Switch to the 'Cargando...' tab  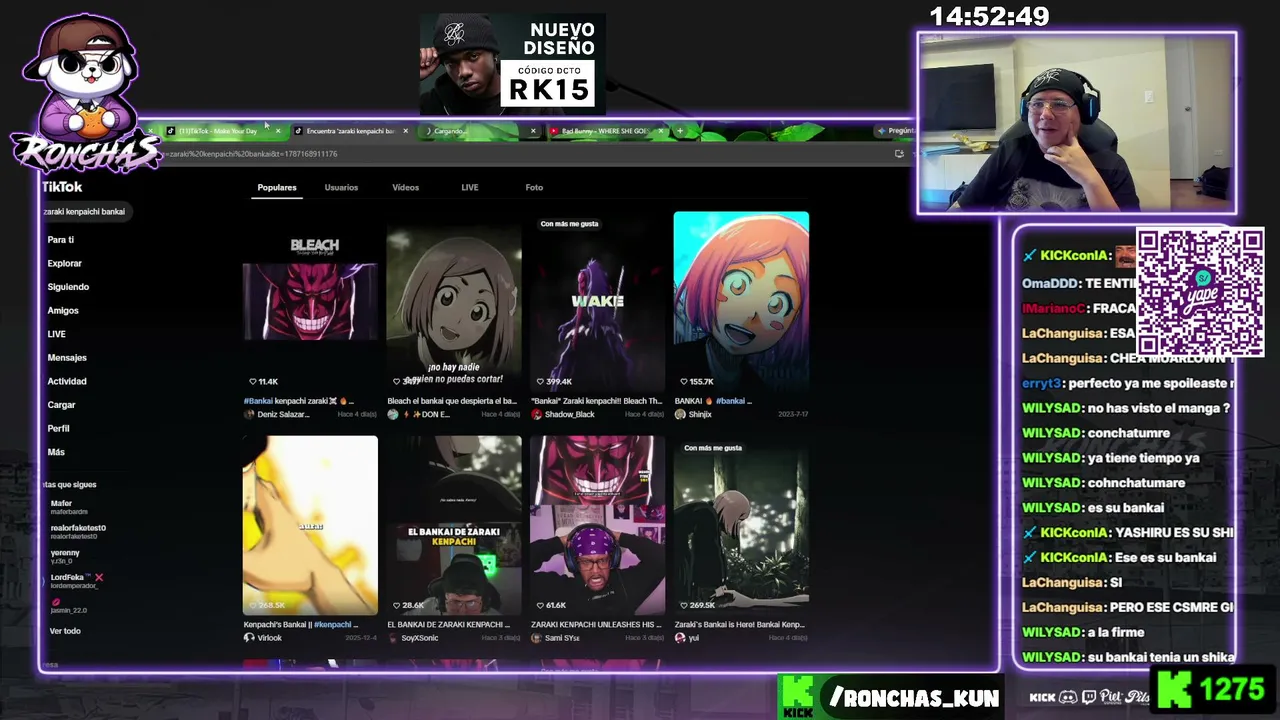(478, 131)
